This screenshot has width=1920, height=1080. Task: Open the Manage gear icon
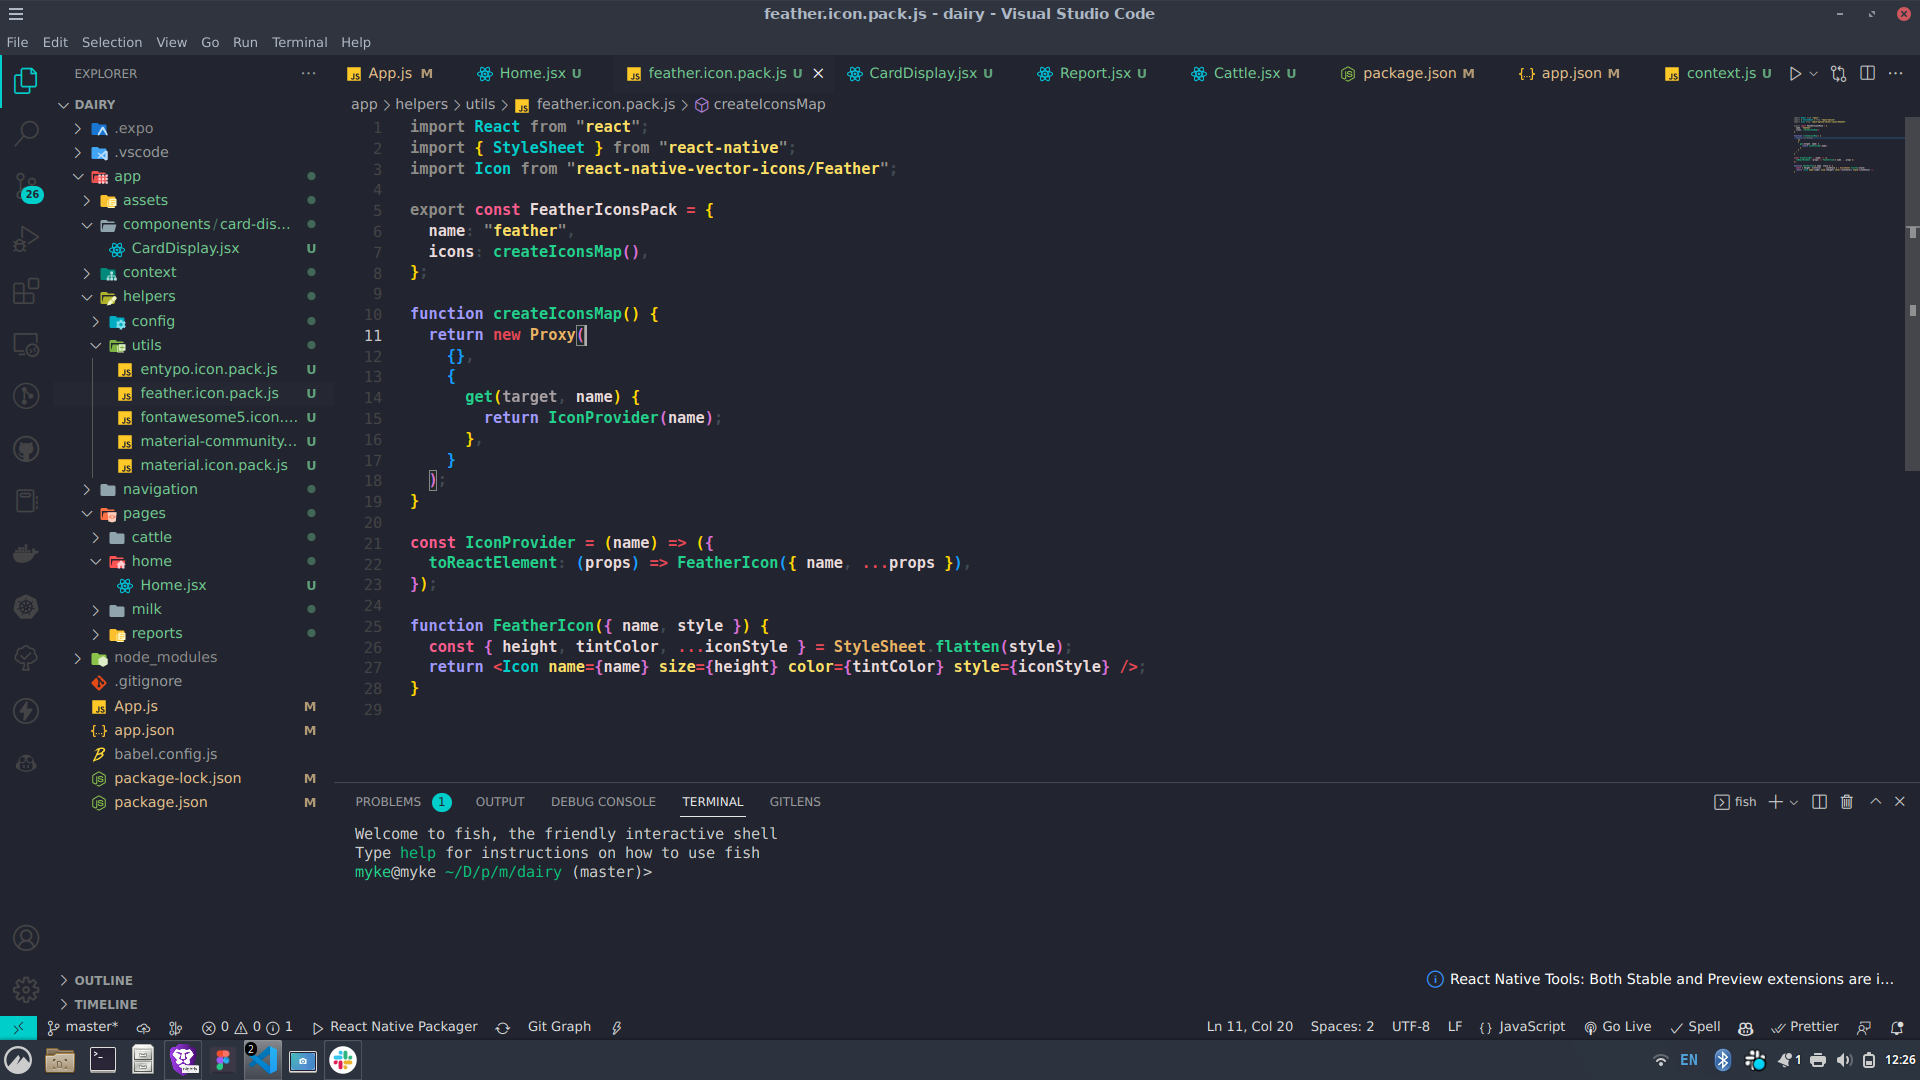(x=27, y=990)
